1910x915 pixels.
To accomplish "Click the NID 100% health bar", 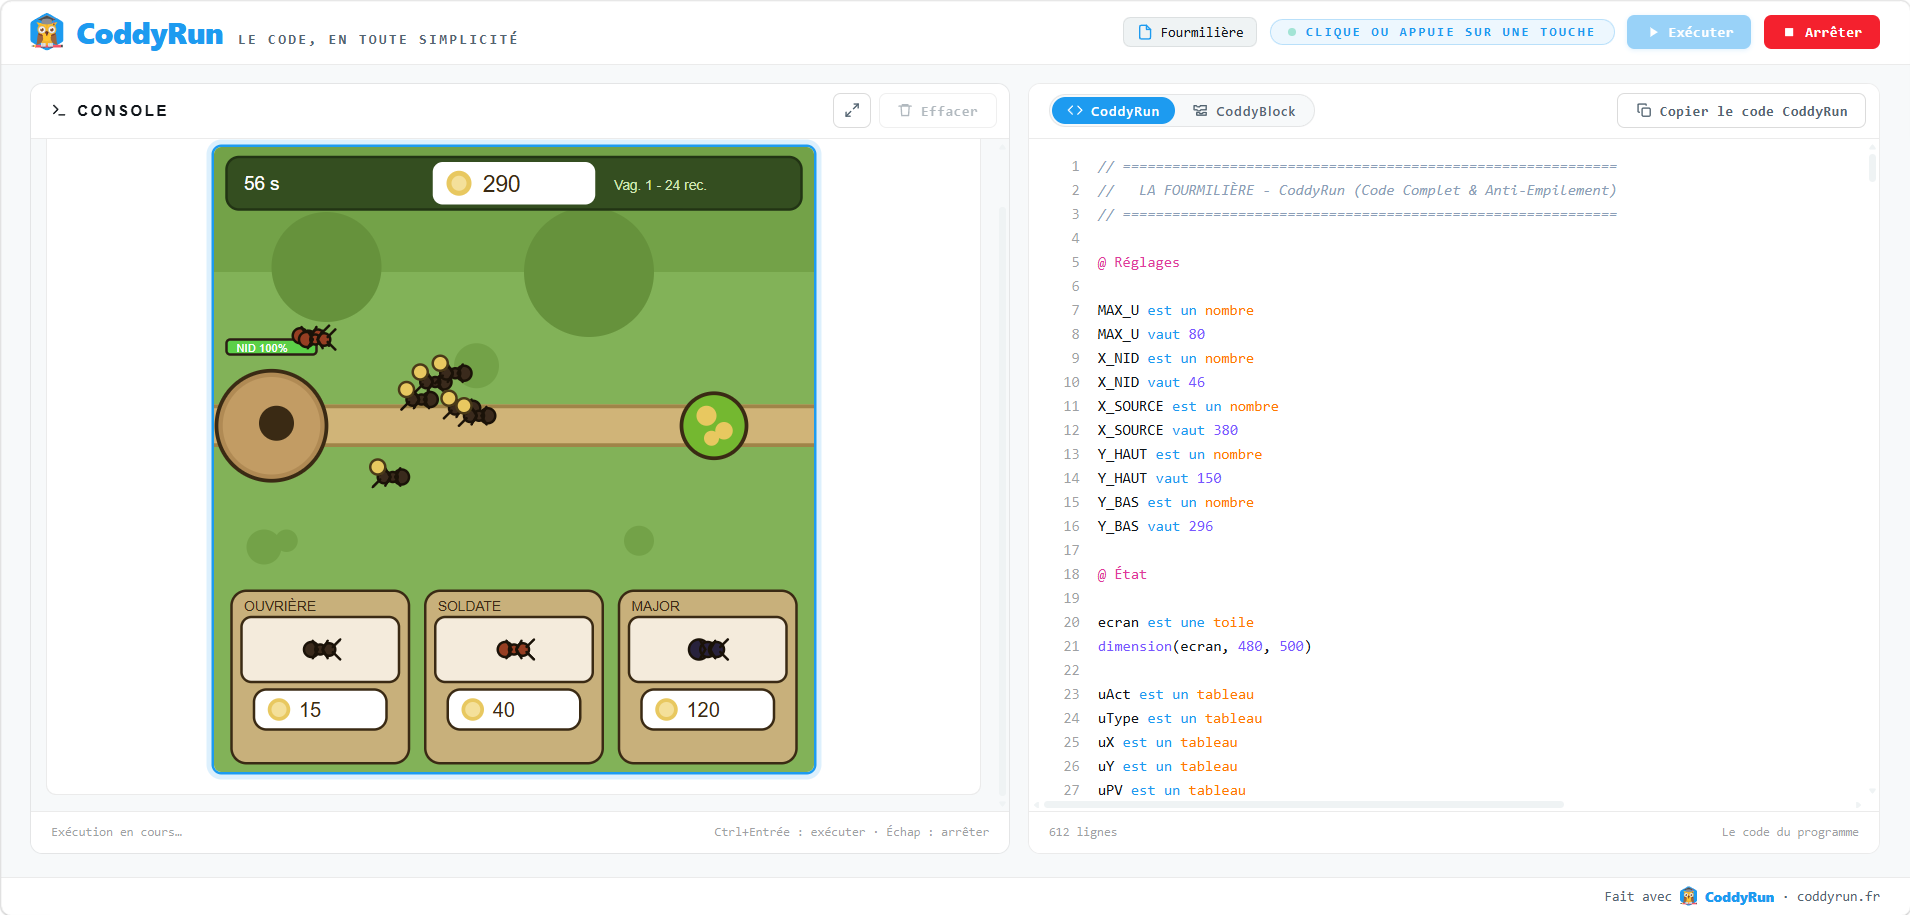I will pyautogui.click(x=271, y=347).
